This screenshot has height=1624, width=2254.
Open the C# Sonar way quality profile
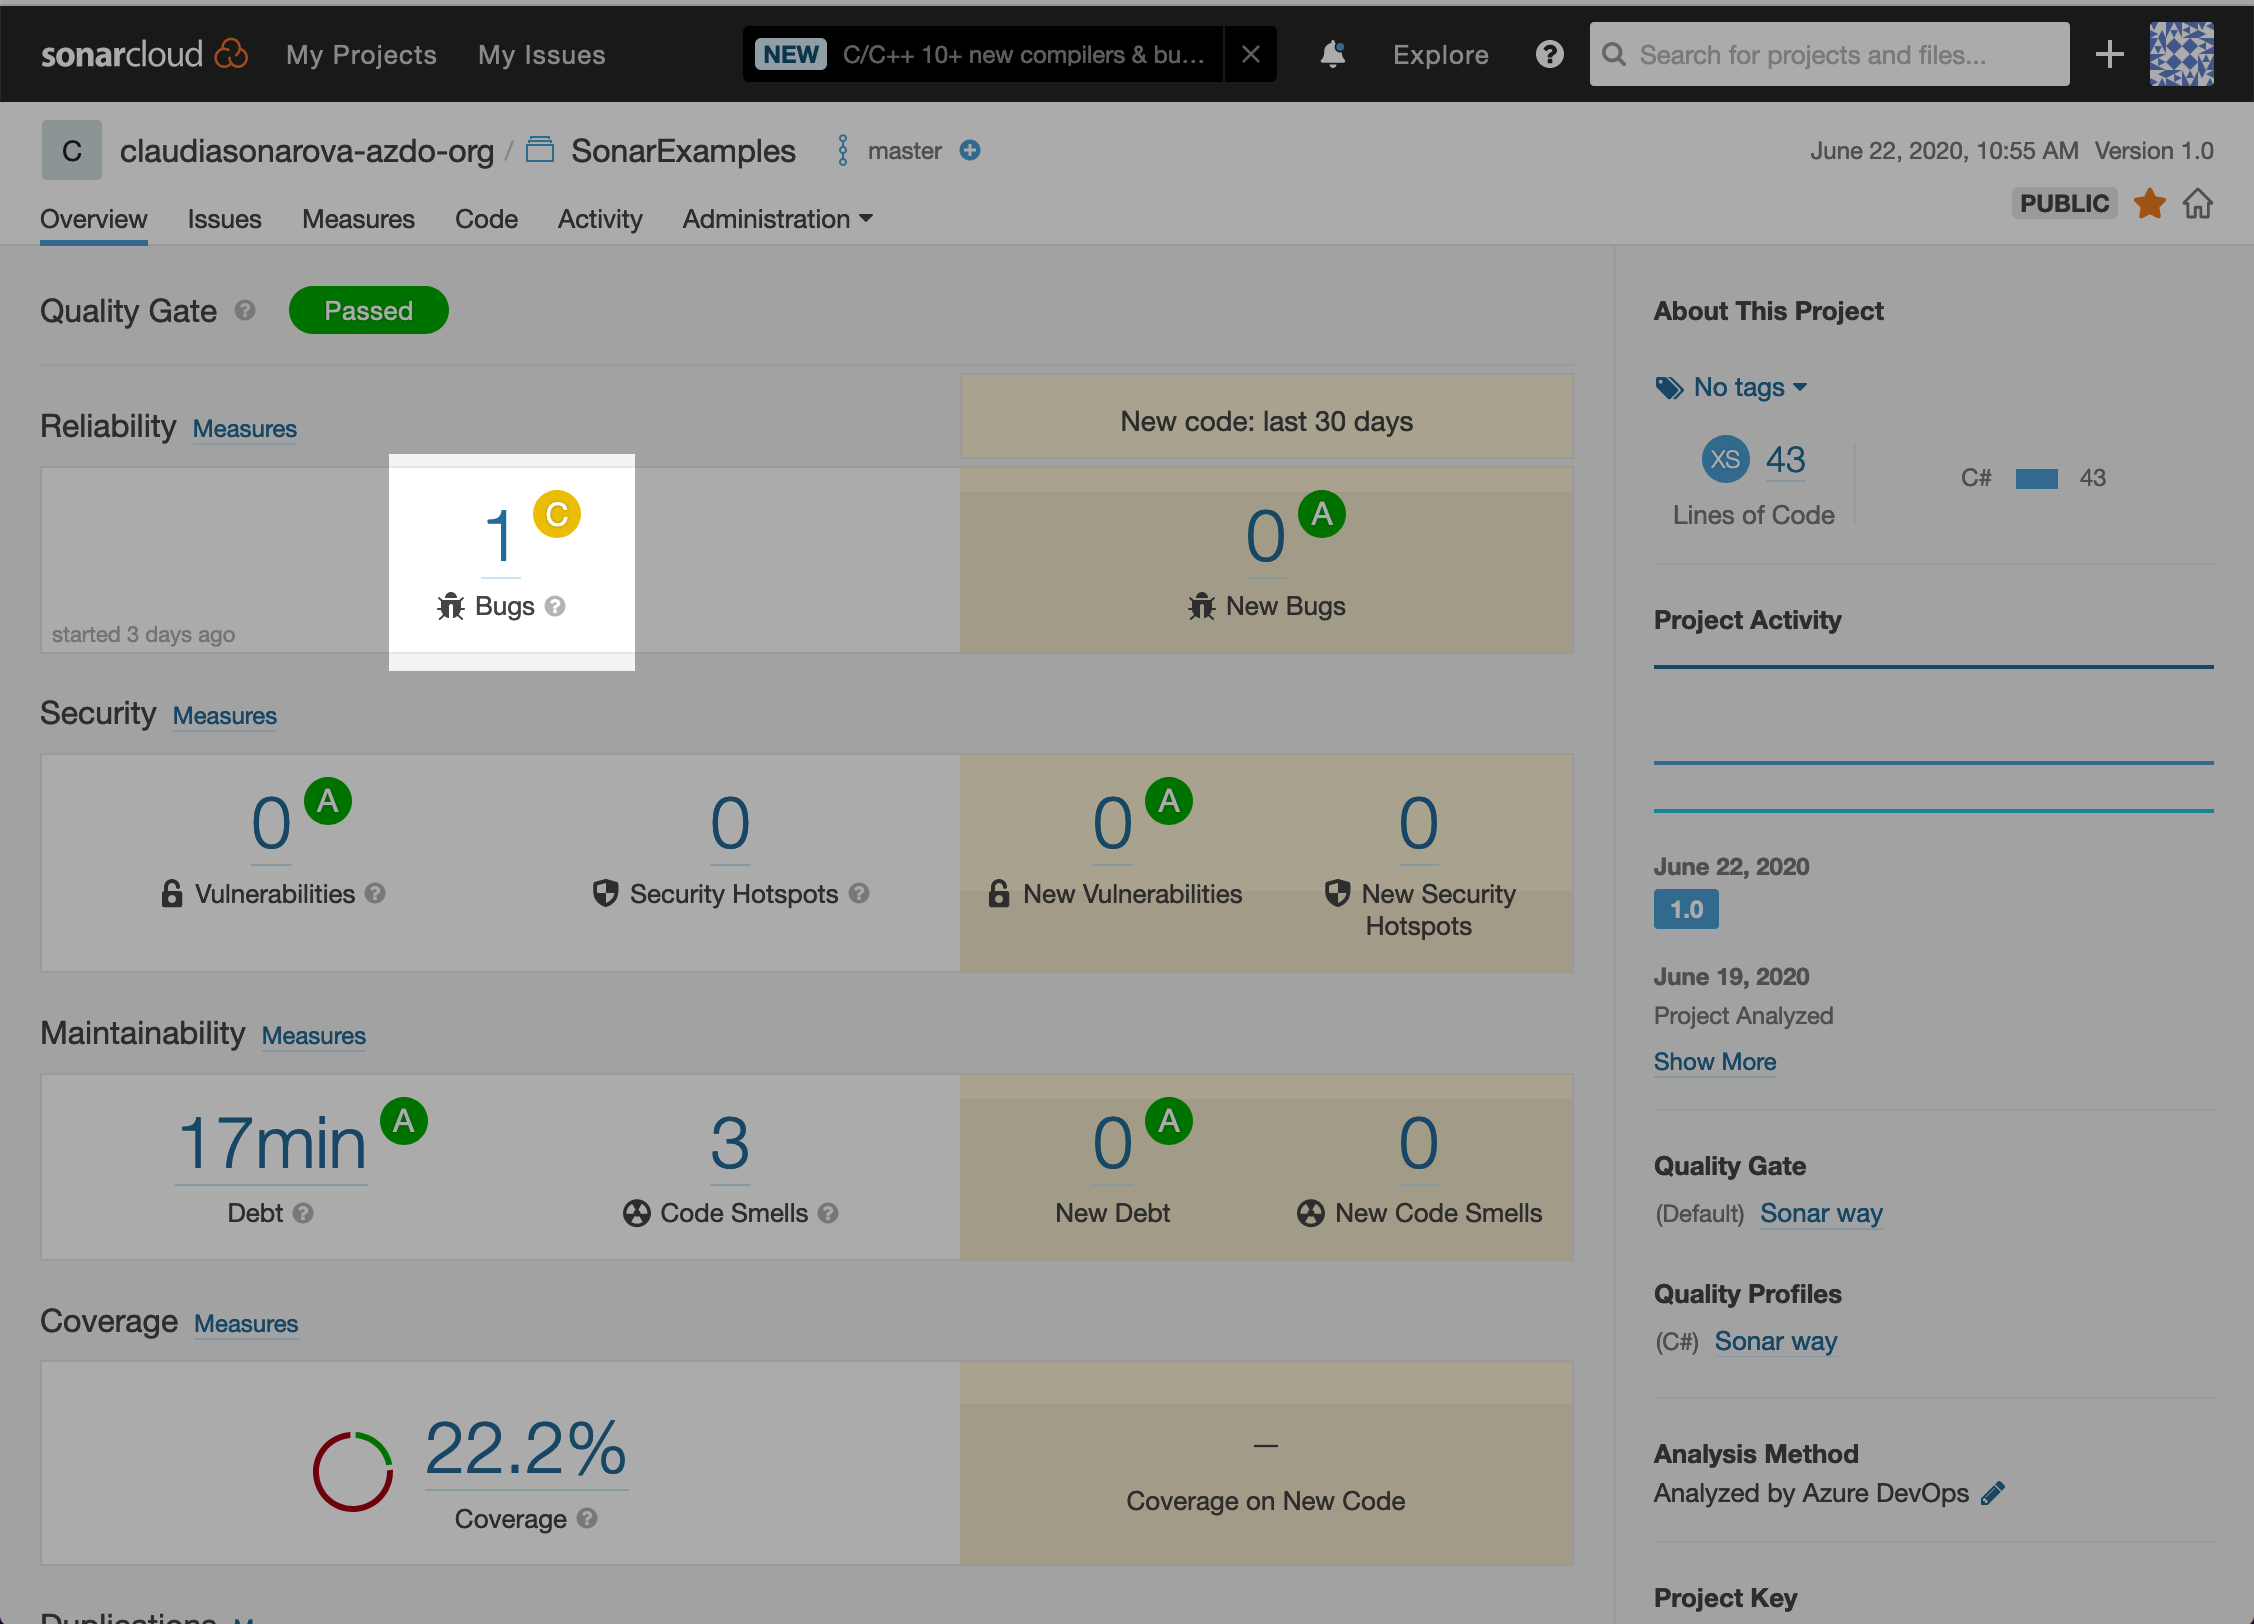coord(1775,1341)
